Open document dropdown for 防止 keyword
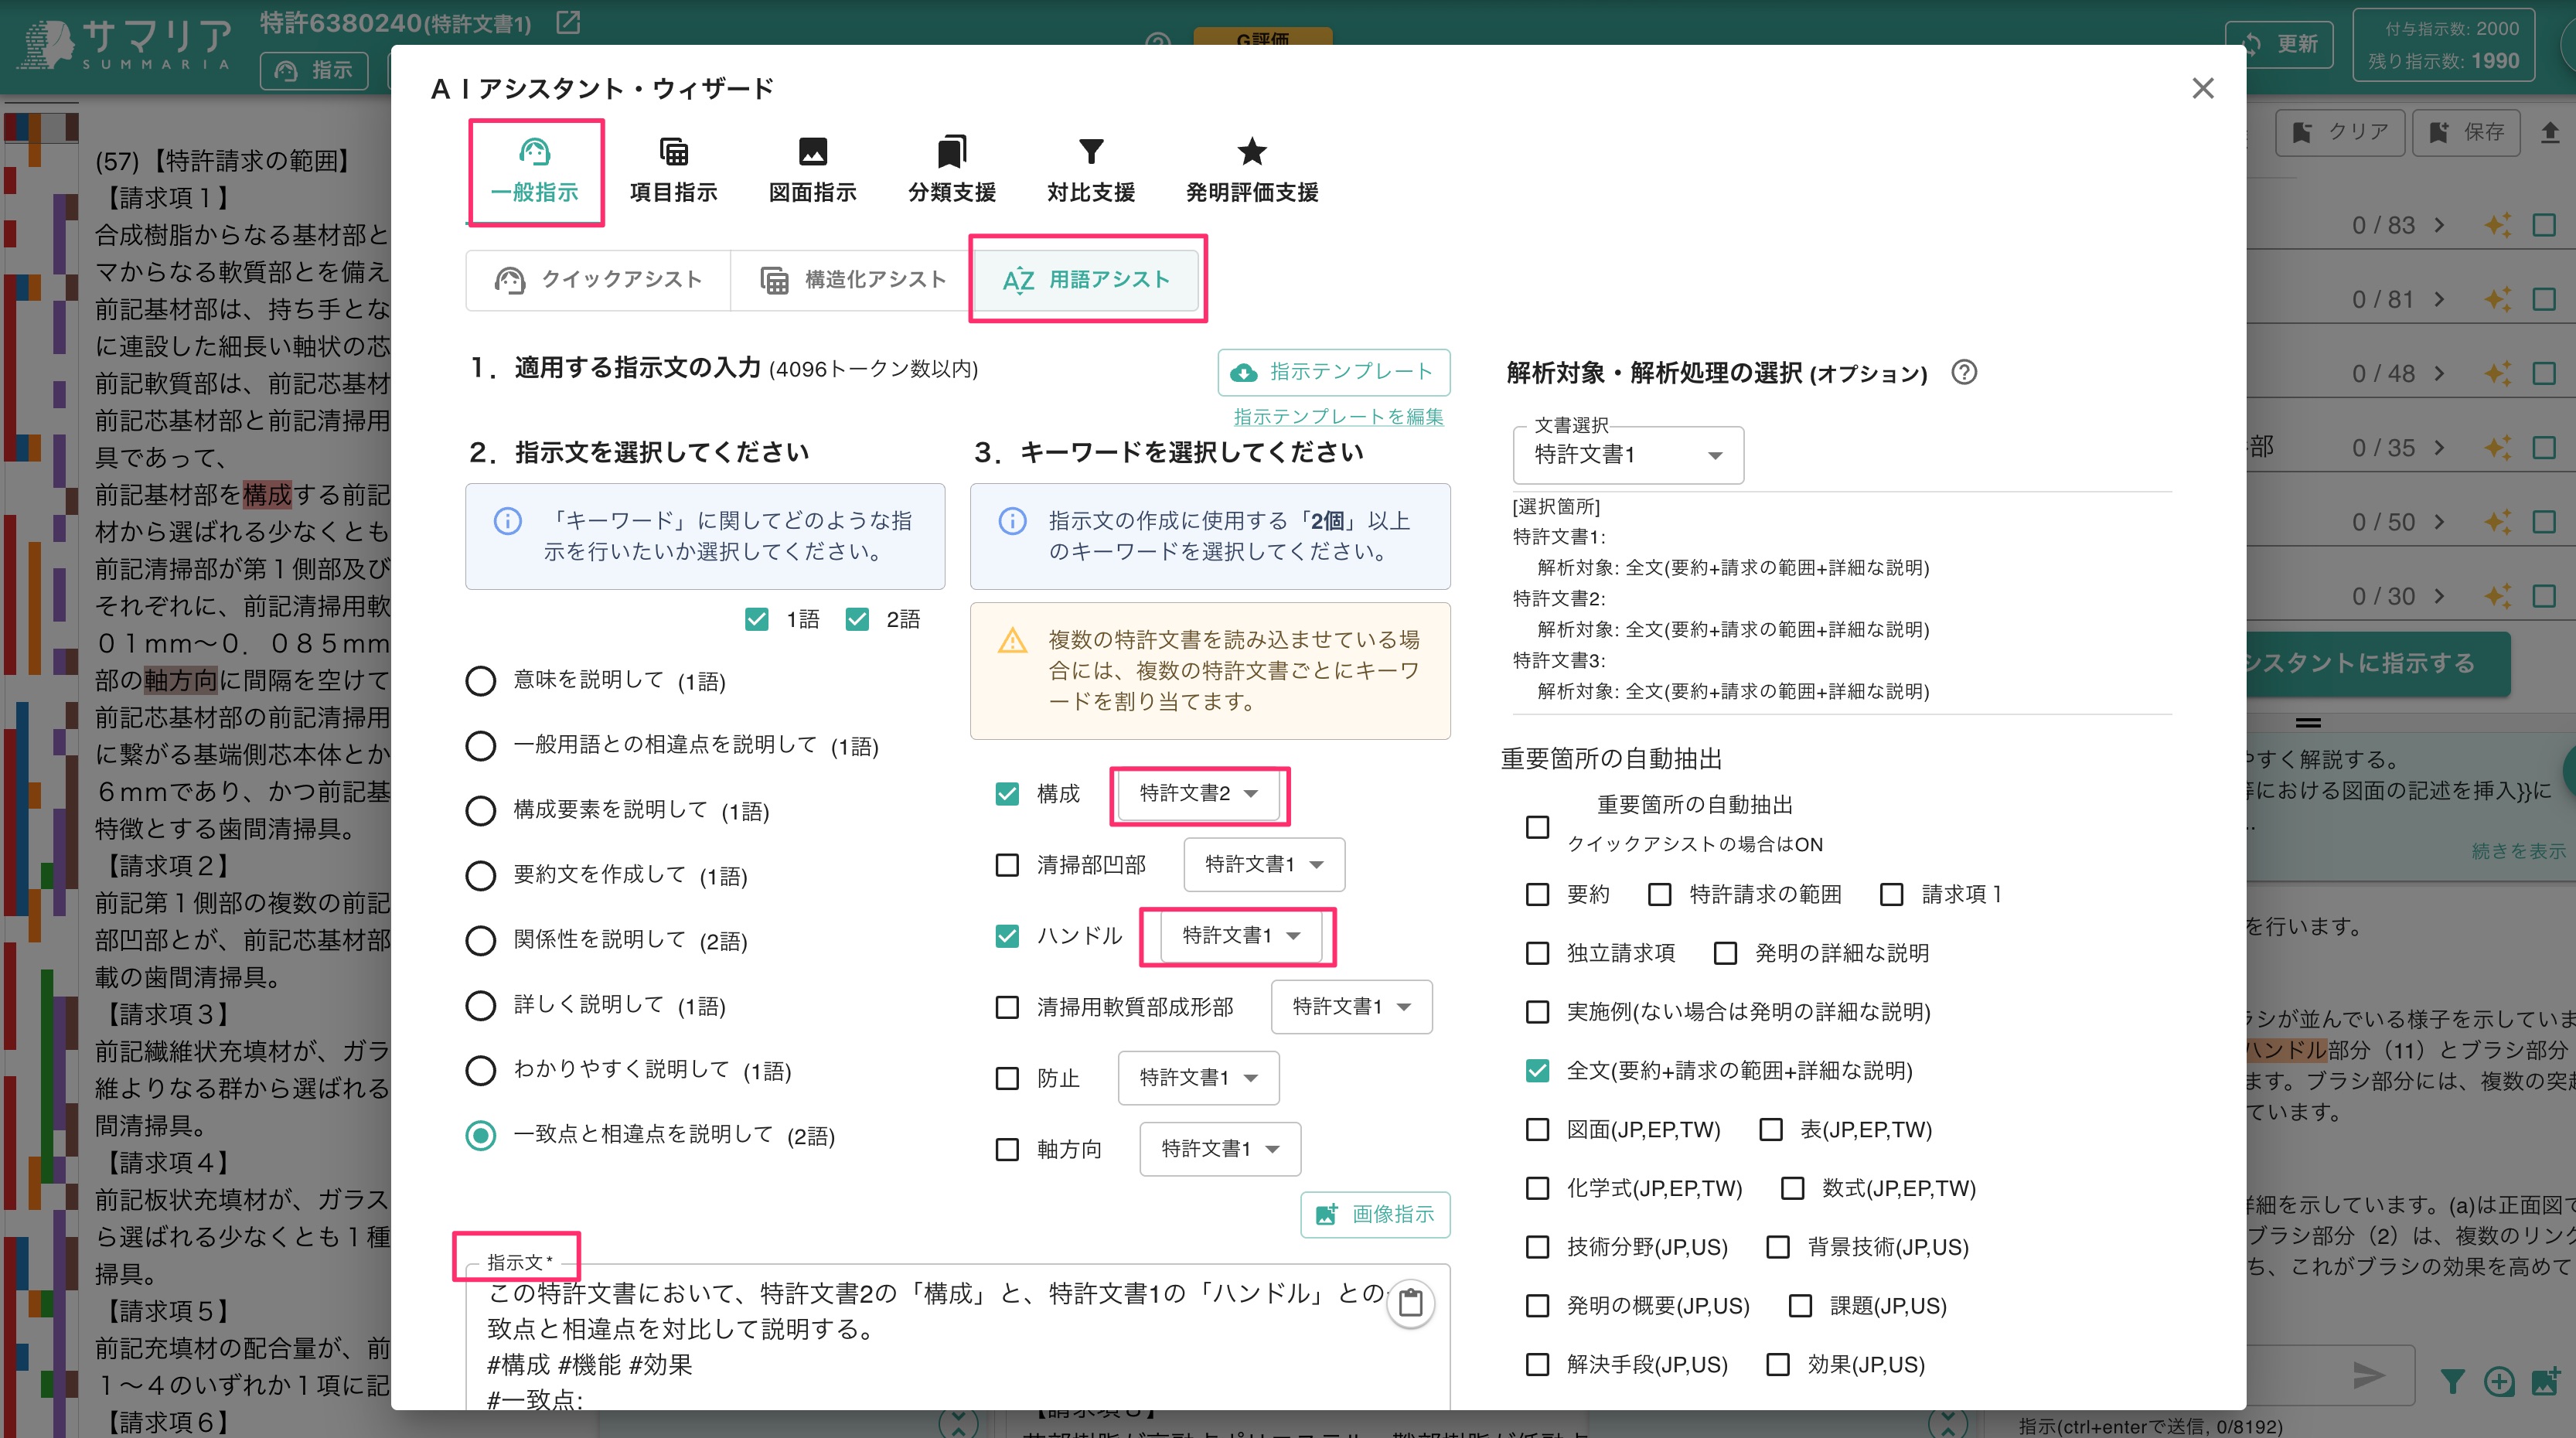Image resolution: width=2576 pixels, height=1438 pixels. pos(1198,1079)
